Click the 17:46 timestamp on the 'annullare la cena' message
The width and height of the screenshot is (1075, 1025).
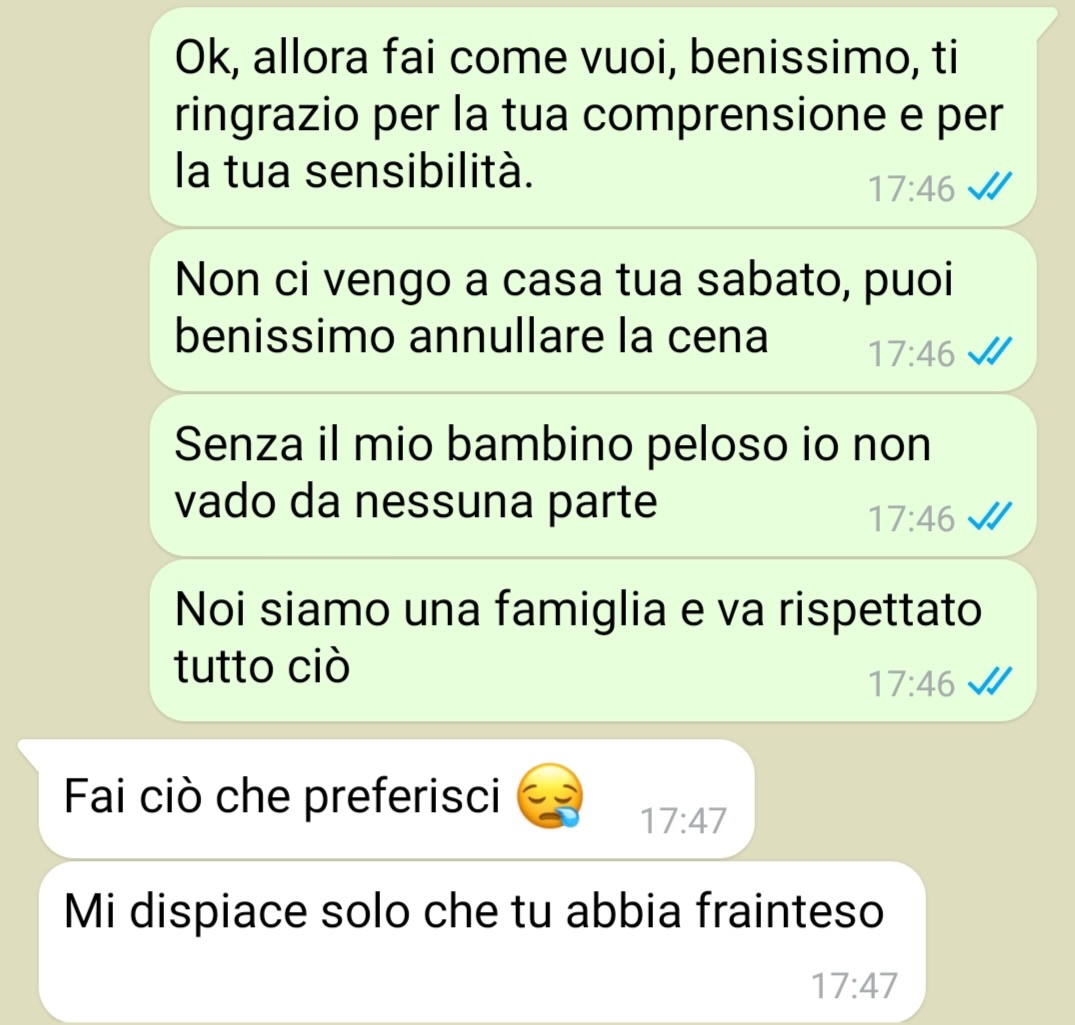tap(911, 354)
